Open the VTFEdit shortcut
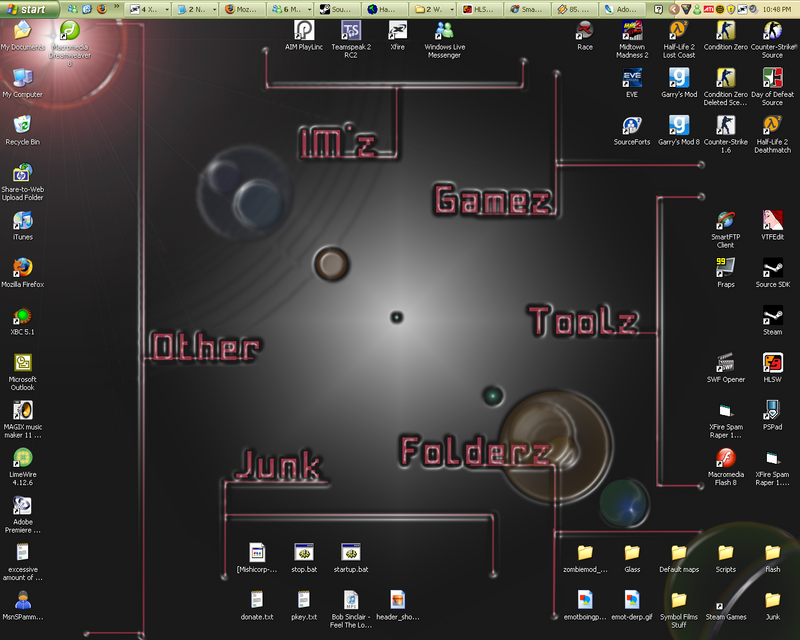The width and height of the screenshot is (800, 640). (772, 221)
